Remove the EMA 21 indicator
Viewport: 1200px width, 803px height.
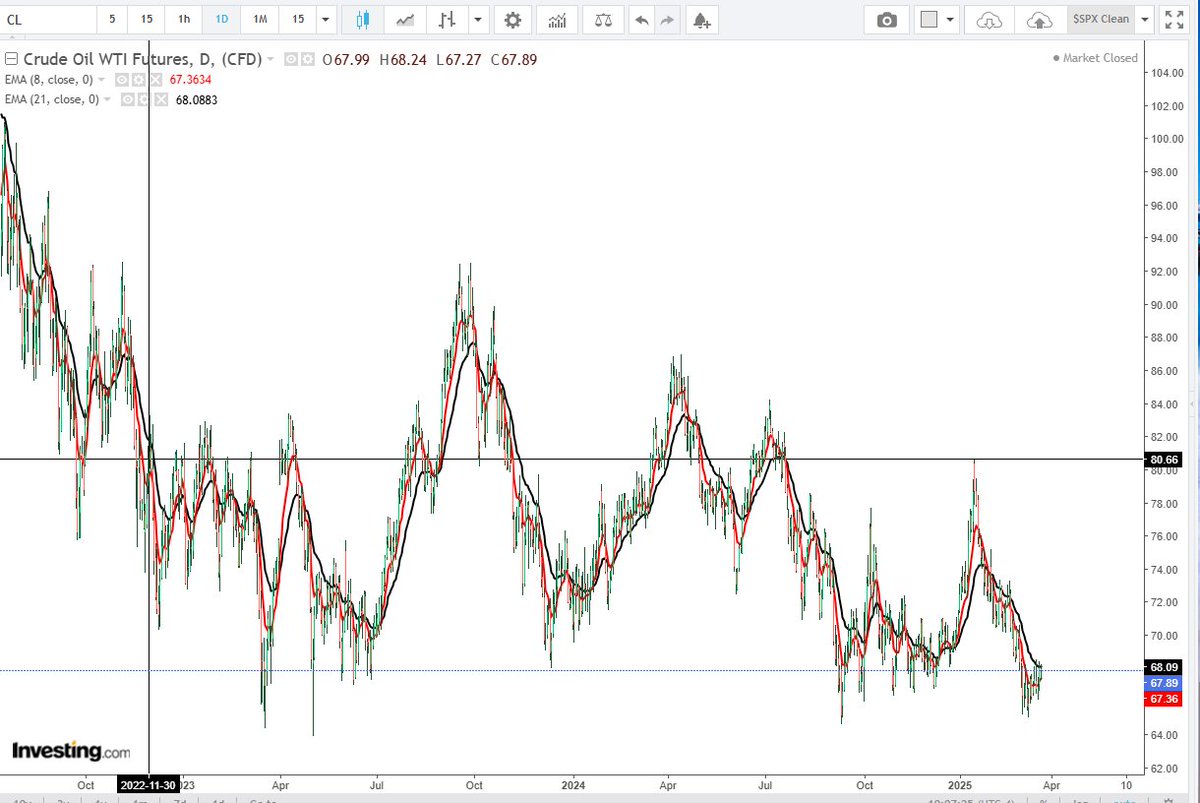pos(161,100)
